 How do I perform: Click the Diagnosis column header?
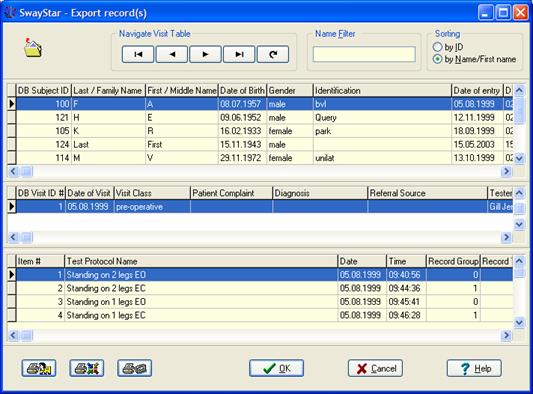pyautogui.click(x=320, y=193)
